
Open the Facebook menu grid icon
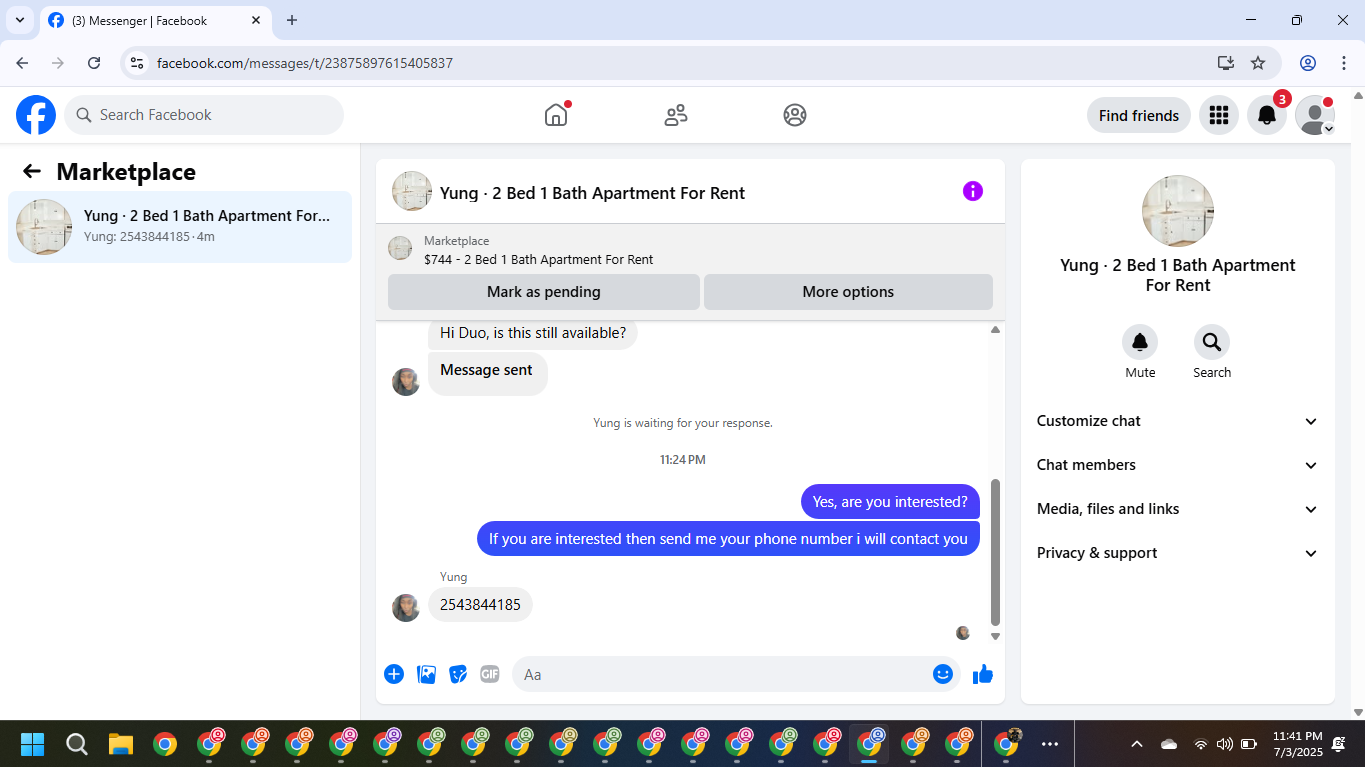(x=1219, y=115)
